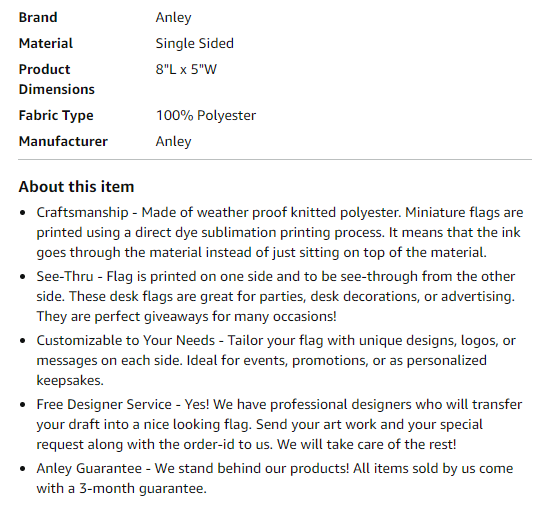This screenshot has width=550, height=510.
Task: Click the 3-month guarantee text
Action: click(x=143, y=489)
